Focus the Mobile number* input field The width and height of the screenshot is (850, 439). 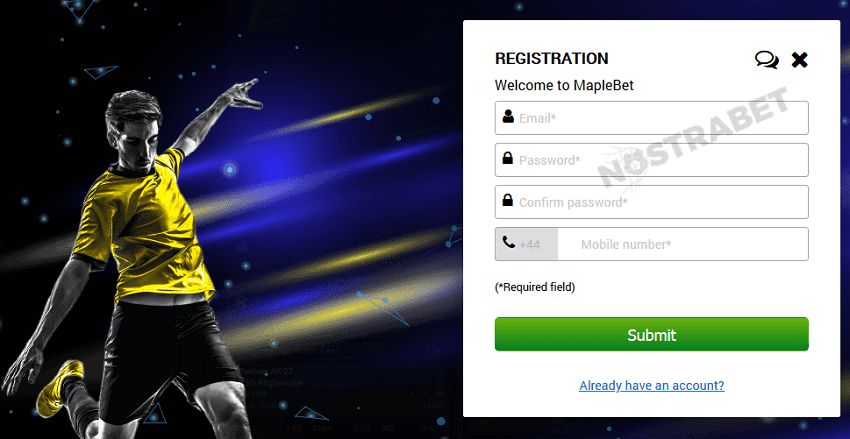click(683, 244)
